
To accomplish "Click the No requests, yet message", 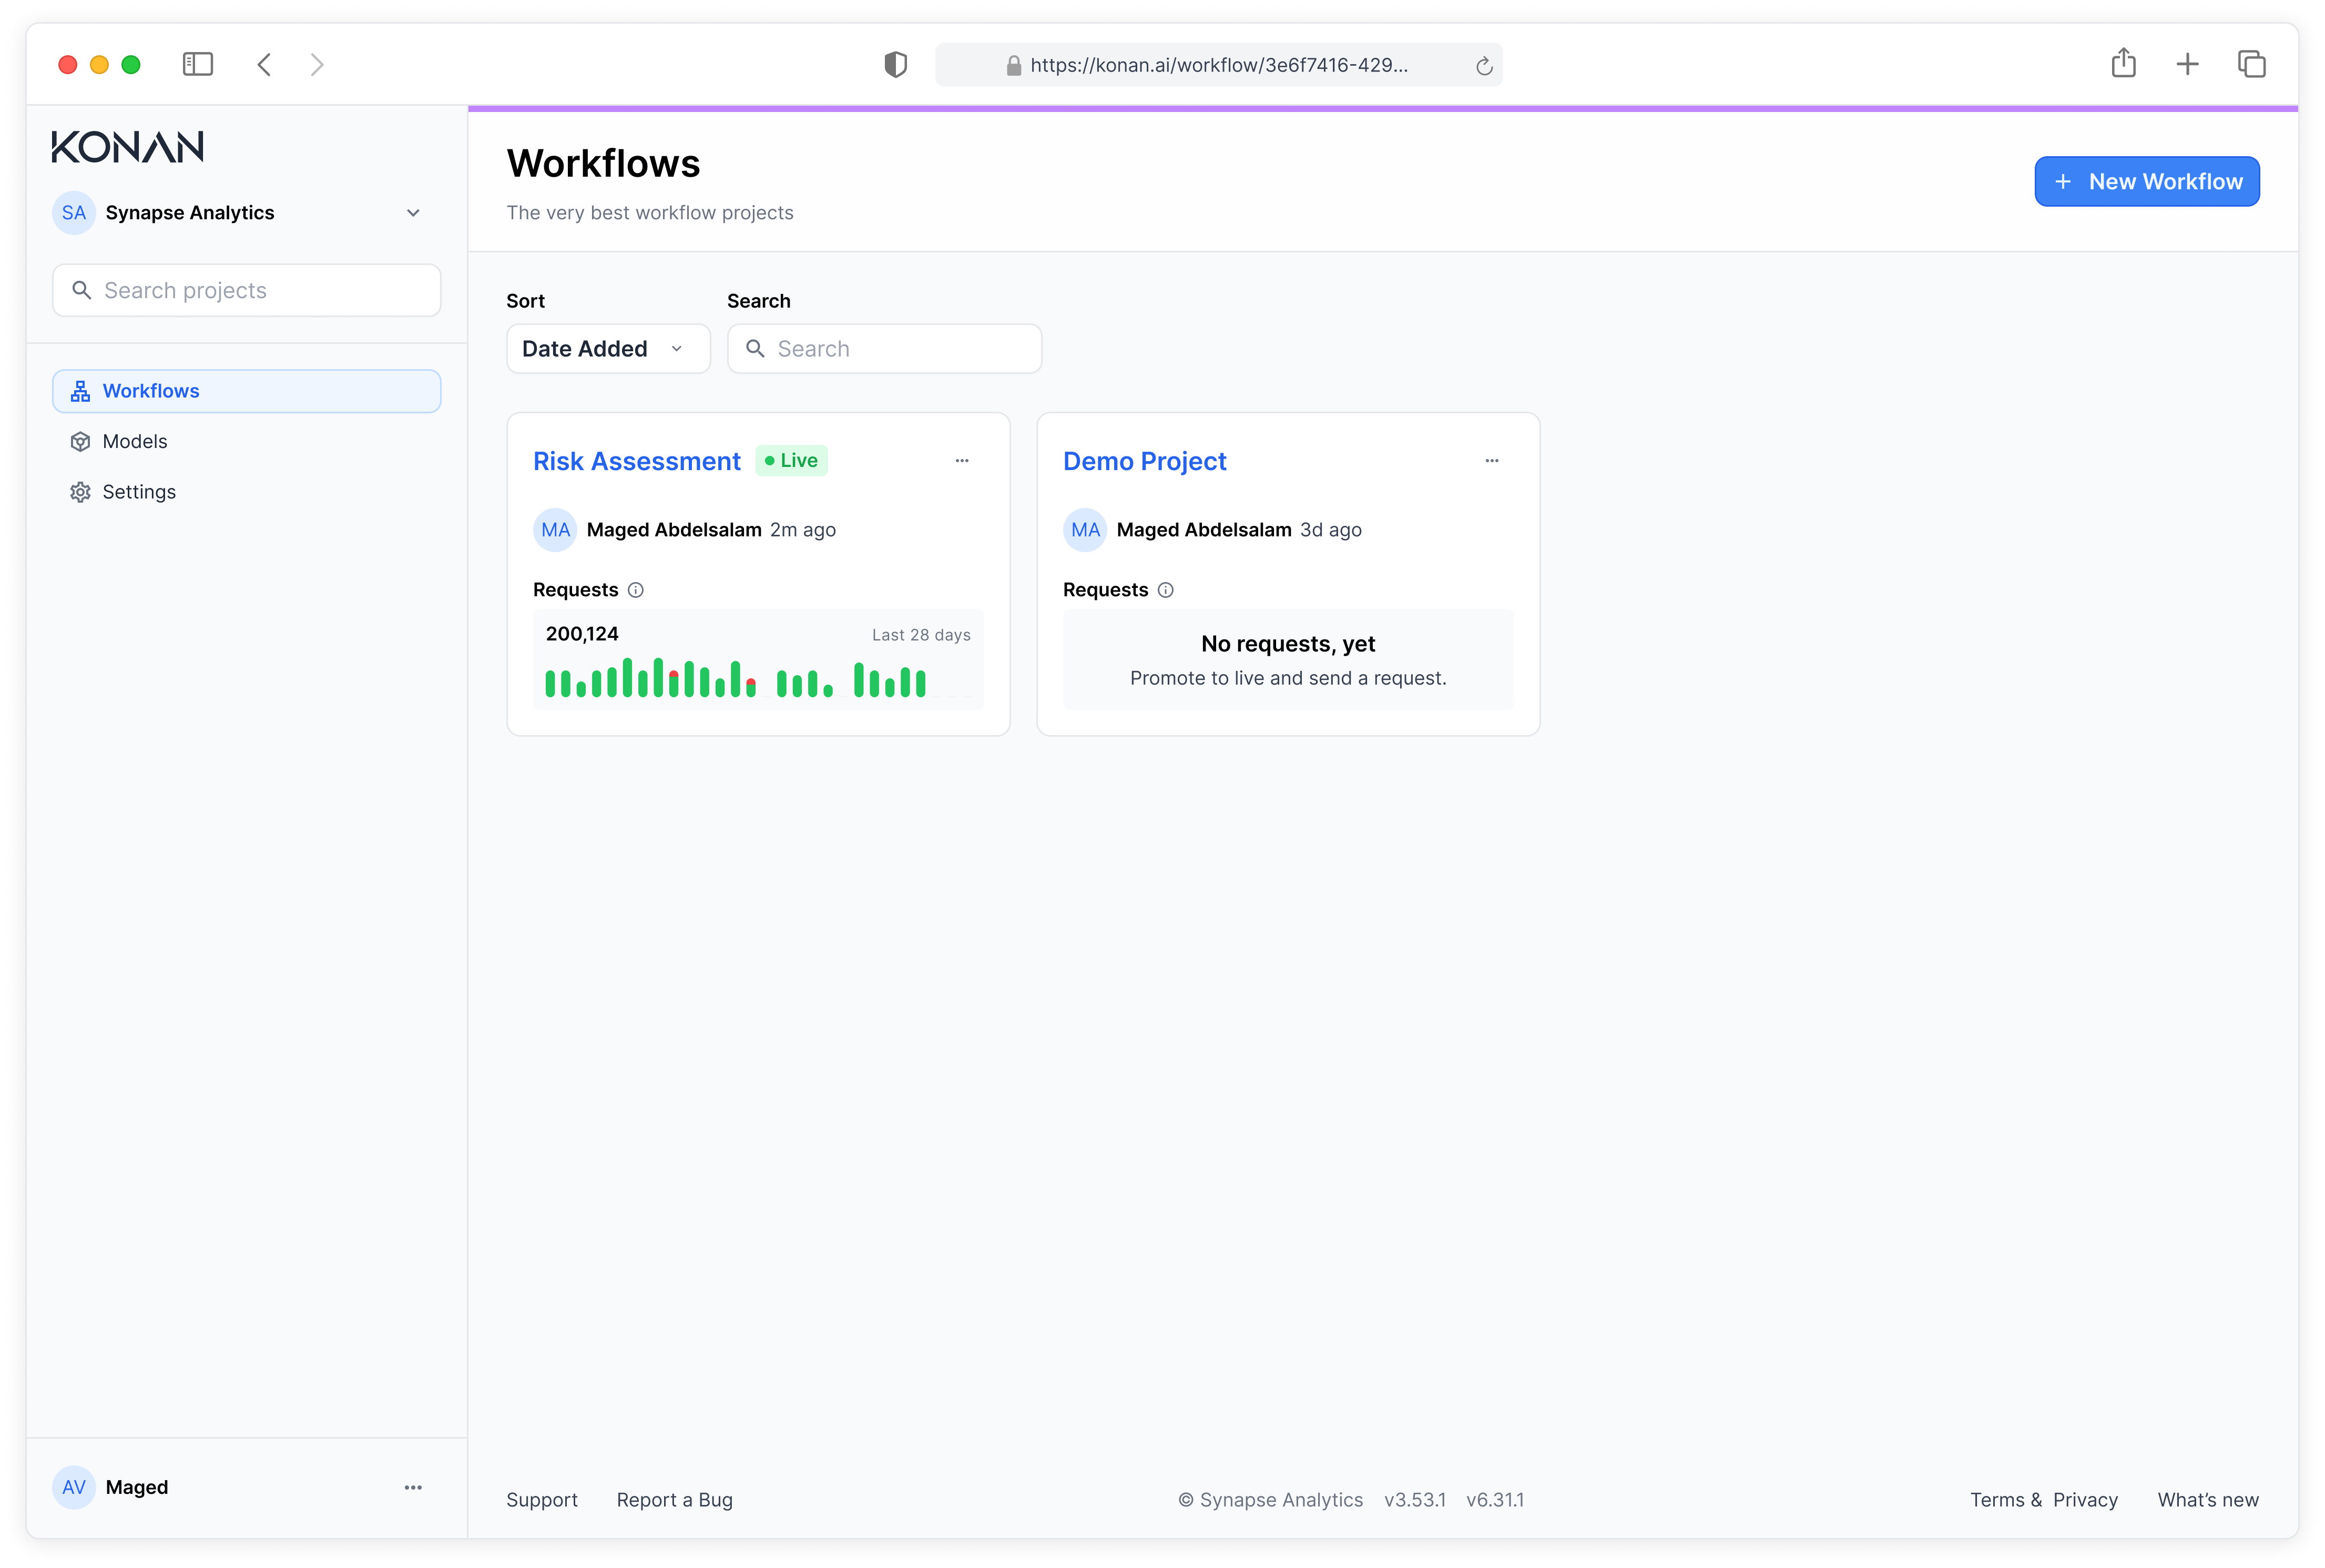I will [x=1288, y=644].
